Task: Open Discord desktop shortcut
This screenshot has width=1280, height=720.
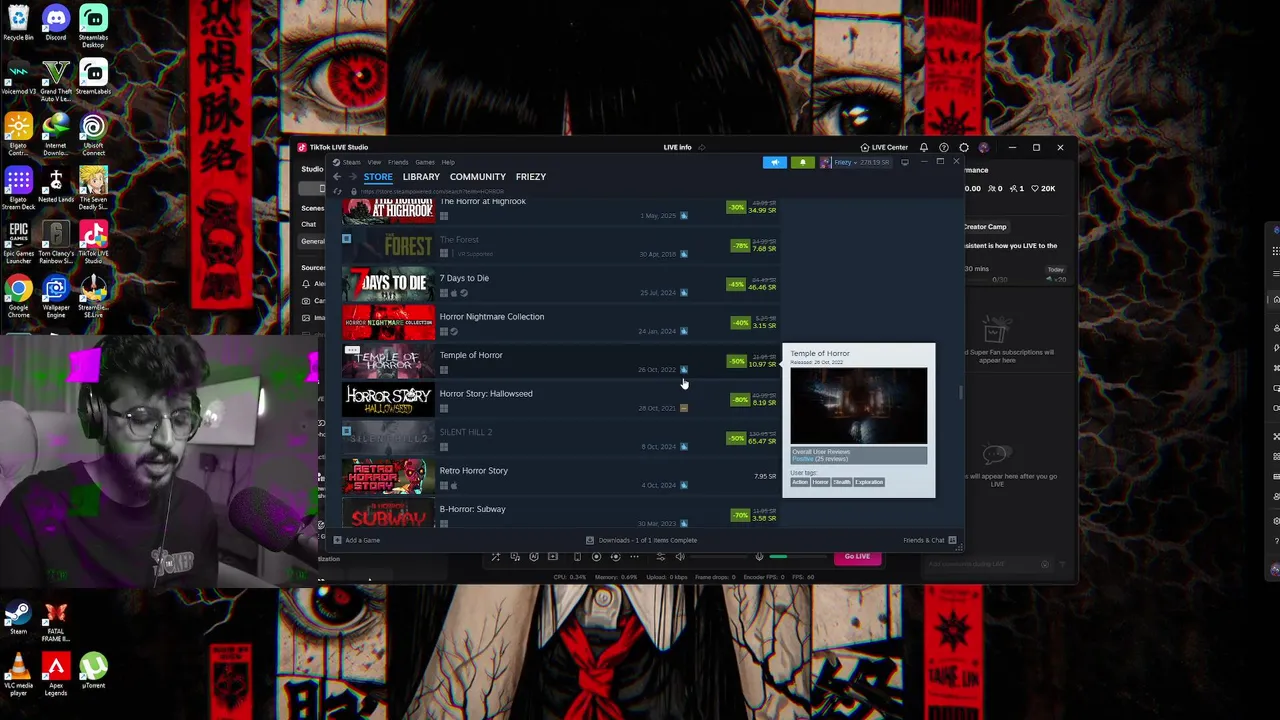Action: pyautogui.click(x=56, y=24)
